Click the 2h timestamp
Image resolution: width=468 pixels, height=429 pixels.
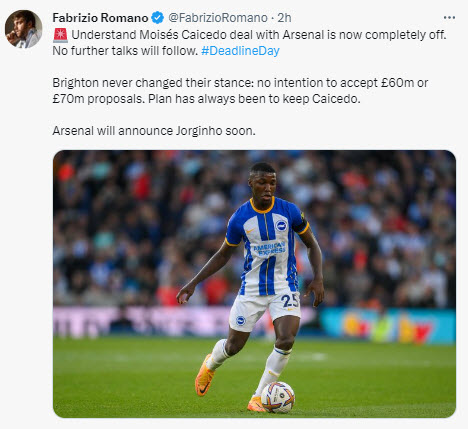coord(284,18)
